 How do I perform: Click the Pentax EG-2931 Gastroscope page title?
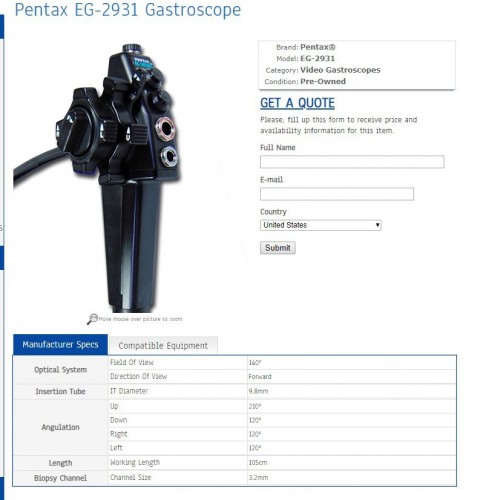[x=128, y=10]
